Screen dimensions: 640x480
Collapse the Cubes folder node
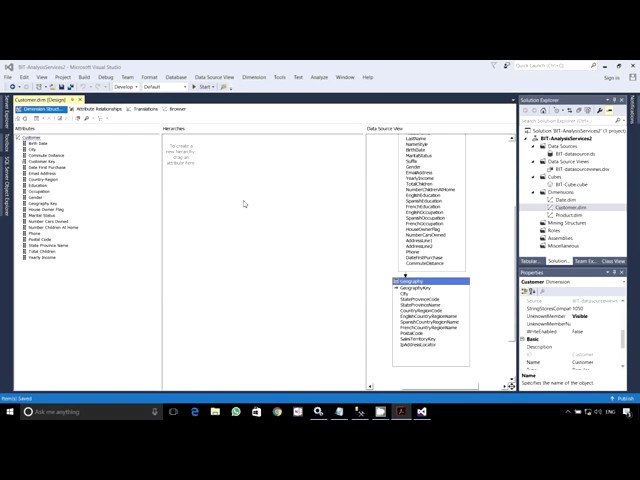pyautogui.click(x=533, y=177)
